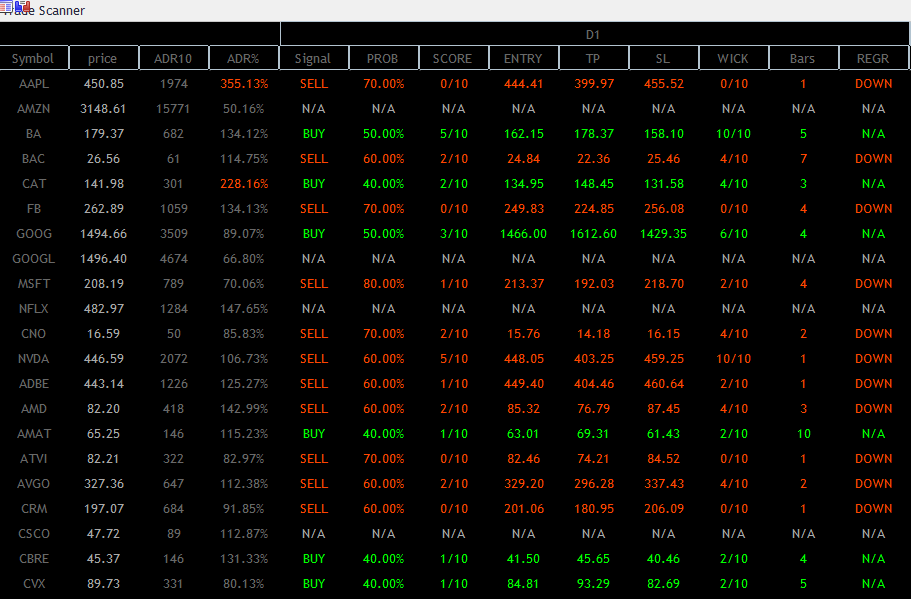The image size is (911, 599).
Task: Click the CSCO price 47.72
Action: (103, 533)
